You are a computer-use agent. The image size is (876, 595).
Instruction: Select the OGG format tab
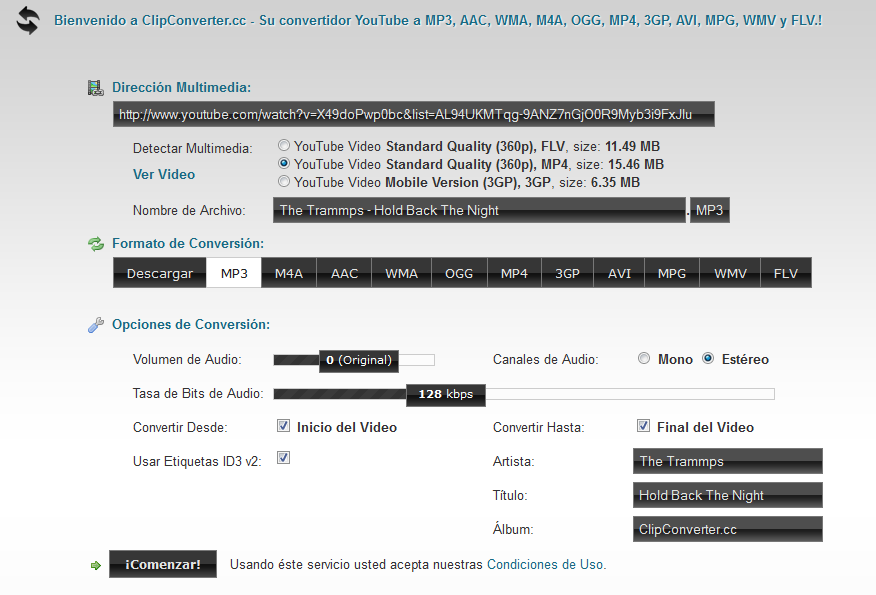tap(459, 273)
